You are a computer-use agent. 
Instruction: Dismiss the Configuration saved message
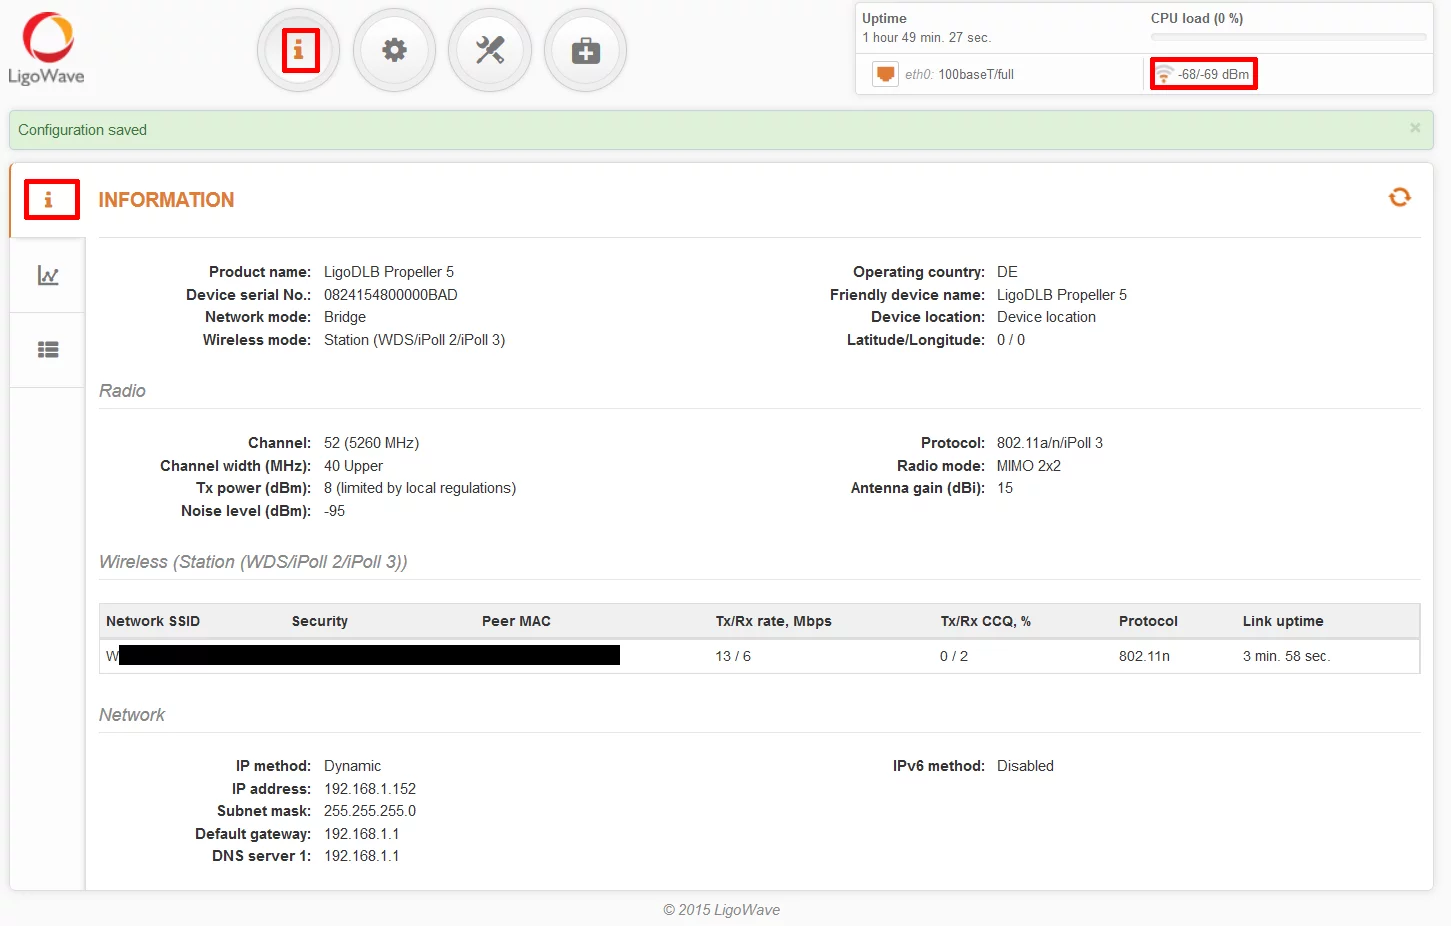(x=1415, y=128)
